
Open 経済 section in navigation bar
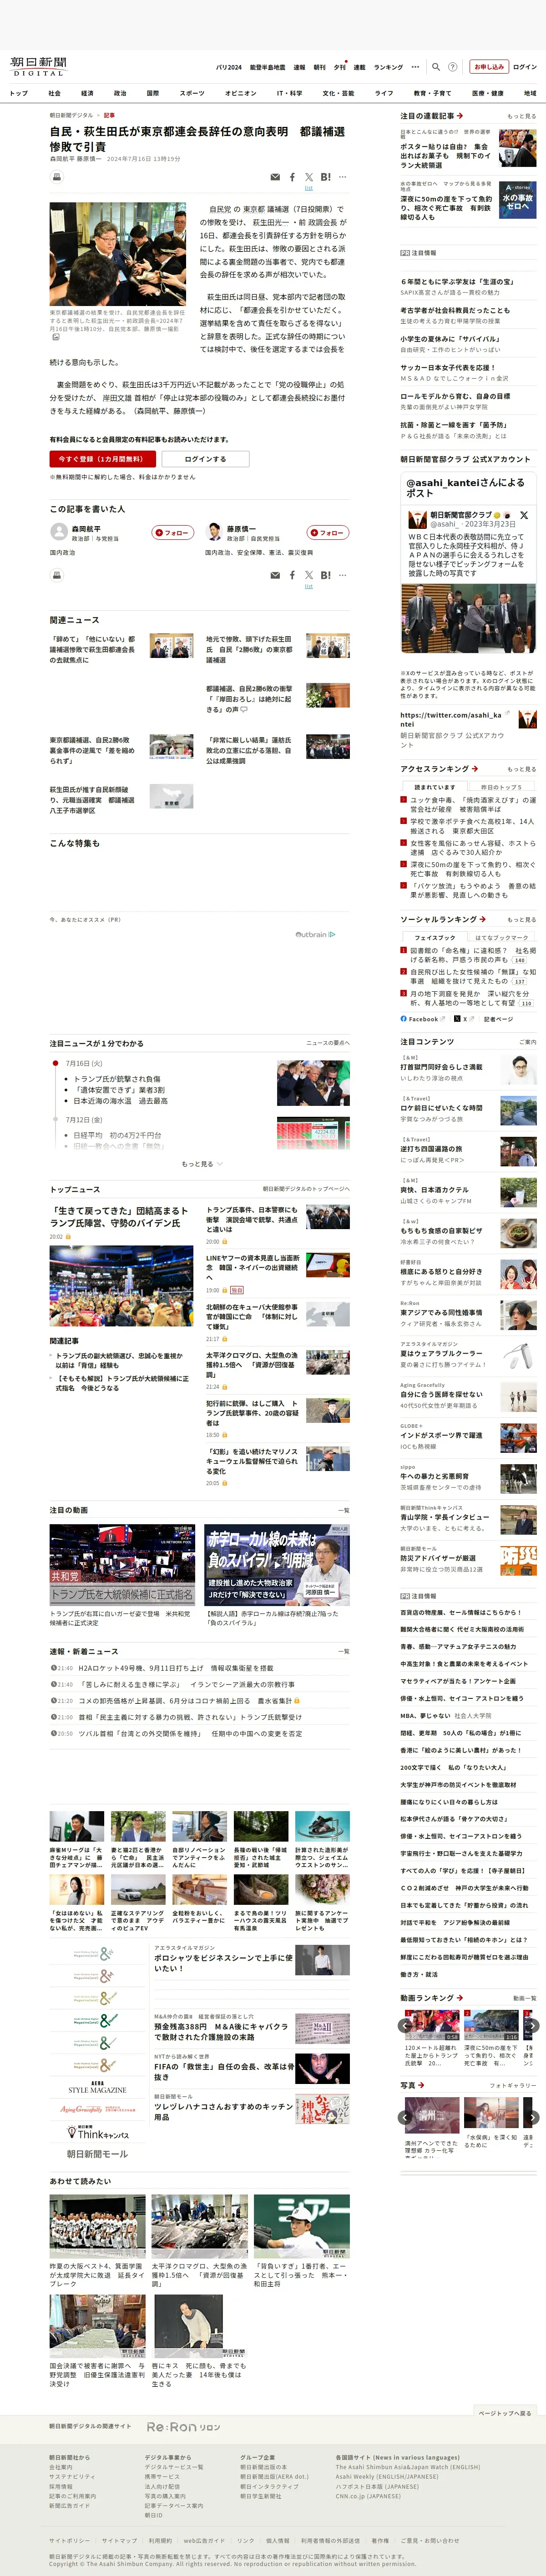(87, 93)
